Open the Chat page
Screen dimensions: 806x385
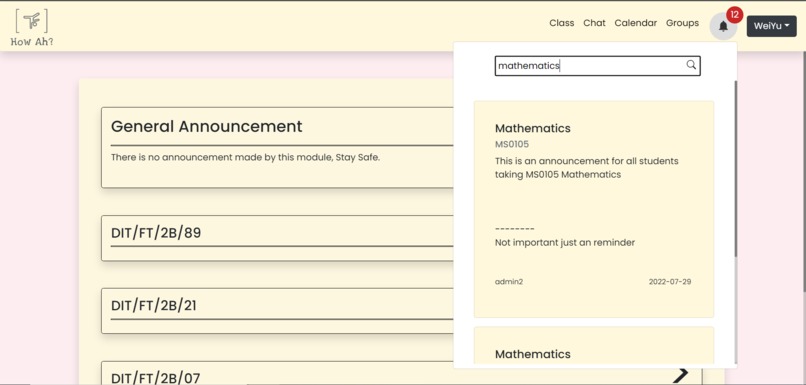tap(594, 23)
